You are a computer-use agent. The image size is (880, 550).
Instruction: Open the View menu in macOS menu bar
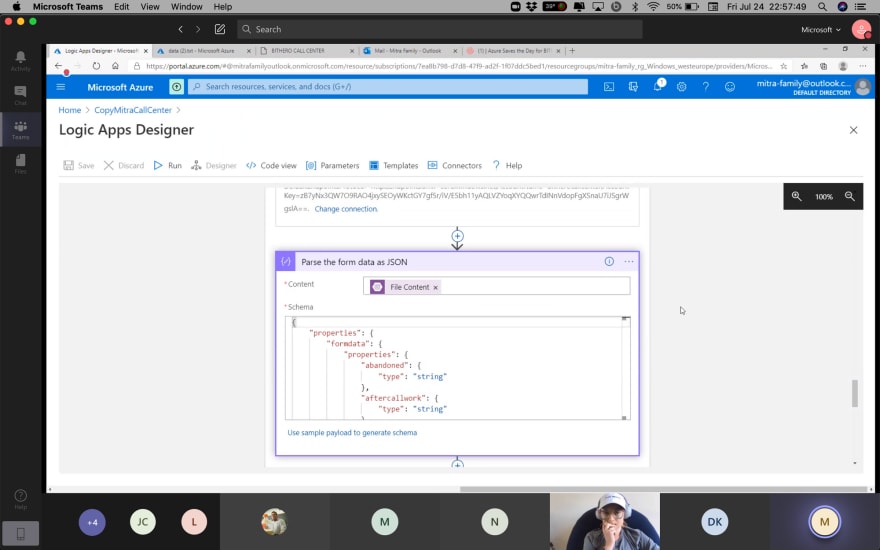pos(149,7)
